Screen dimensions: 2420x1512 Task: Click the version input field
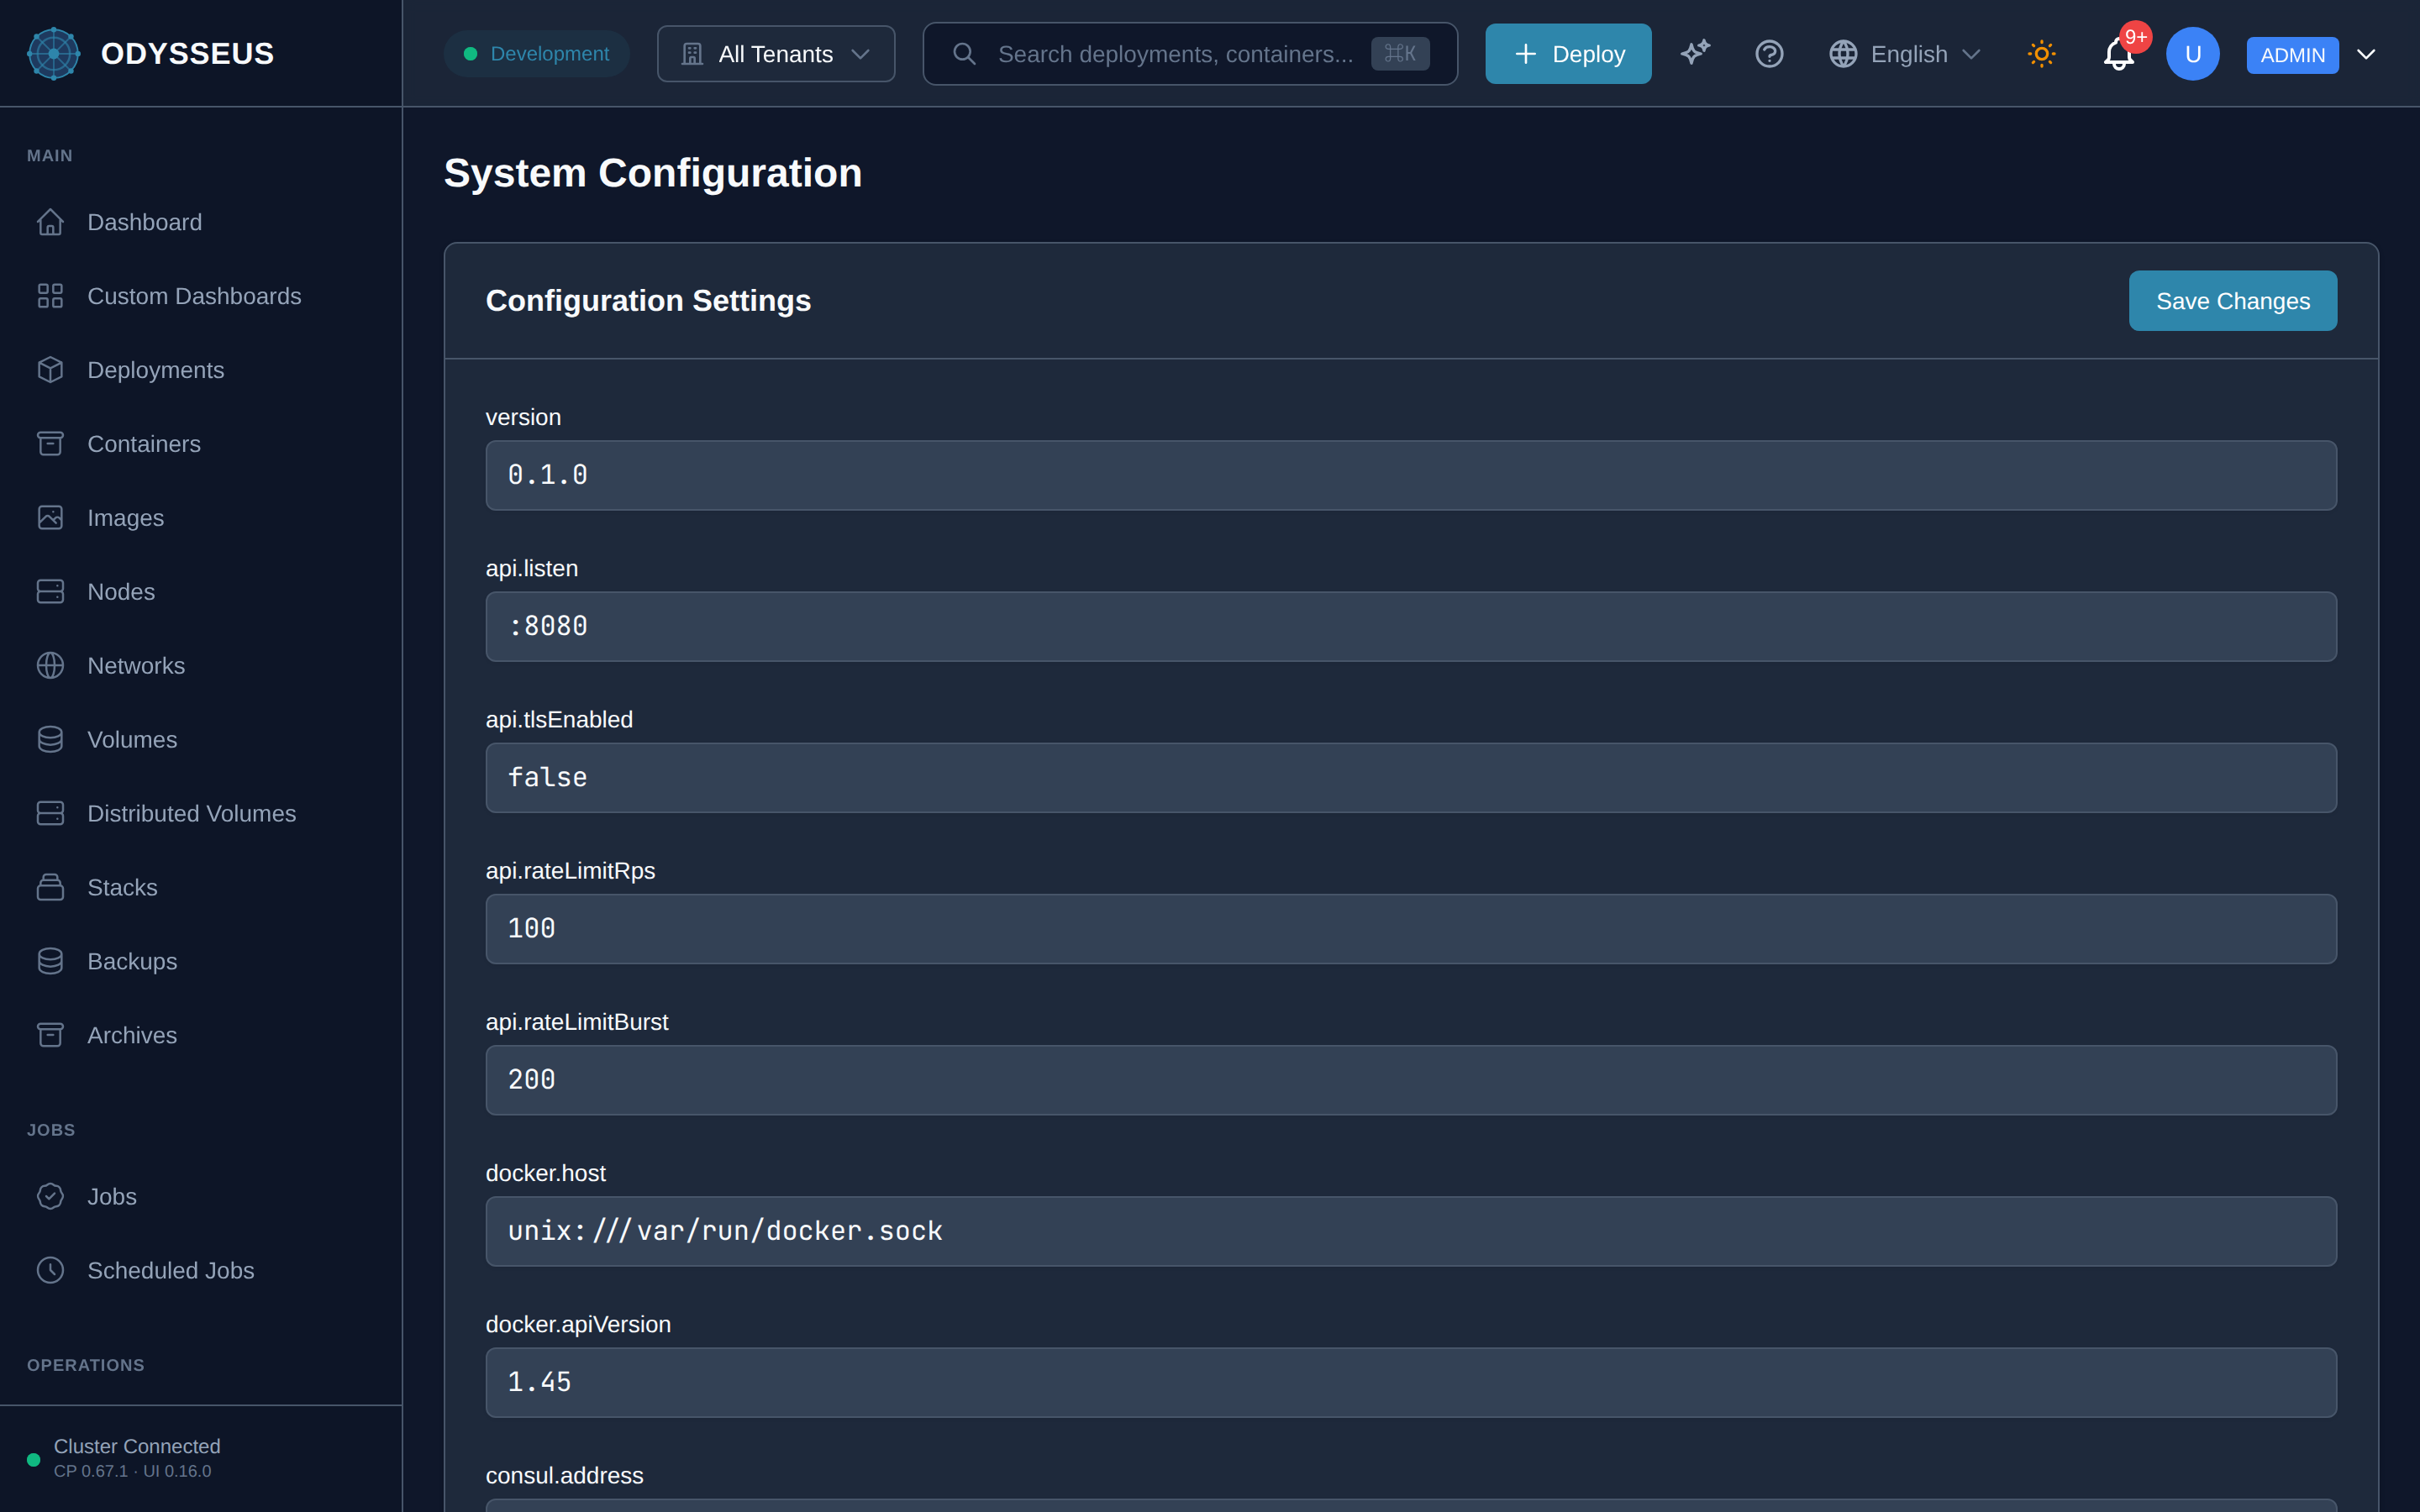pyautogui.click(x=1411, y=476)
